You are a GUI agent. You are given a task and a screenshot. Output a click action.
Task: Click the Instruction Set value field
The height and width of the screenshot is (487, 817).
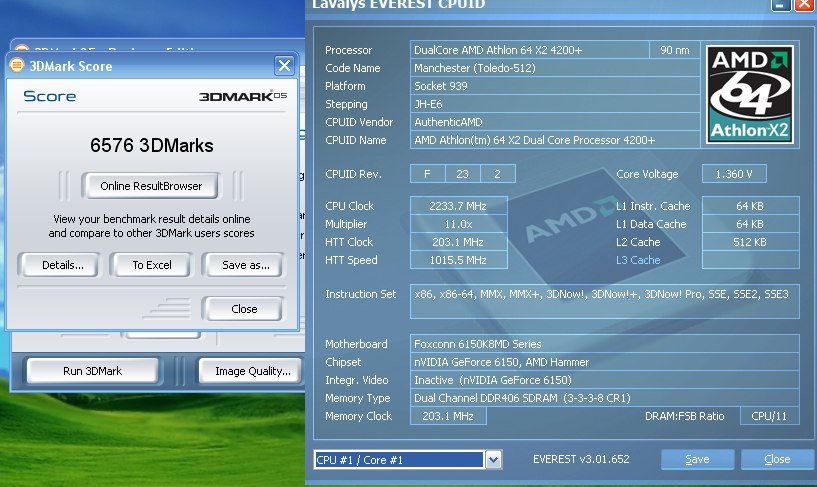(604, 301)
